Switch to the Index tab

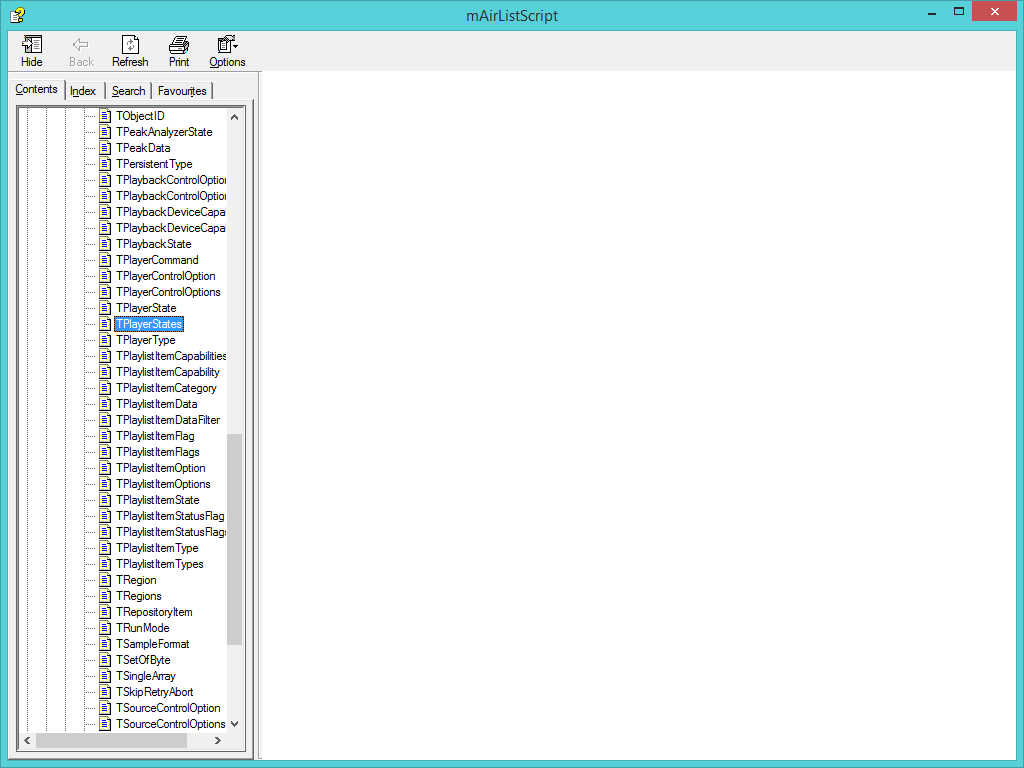click(83, 91)
